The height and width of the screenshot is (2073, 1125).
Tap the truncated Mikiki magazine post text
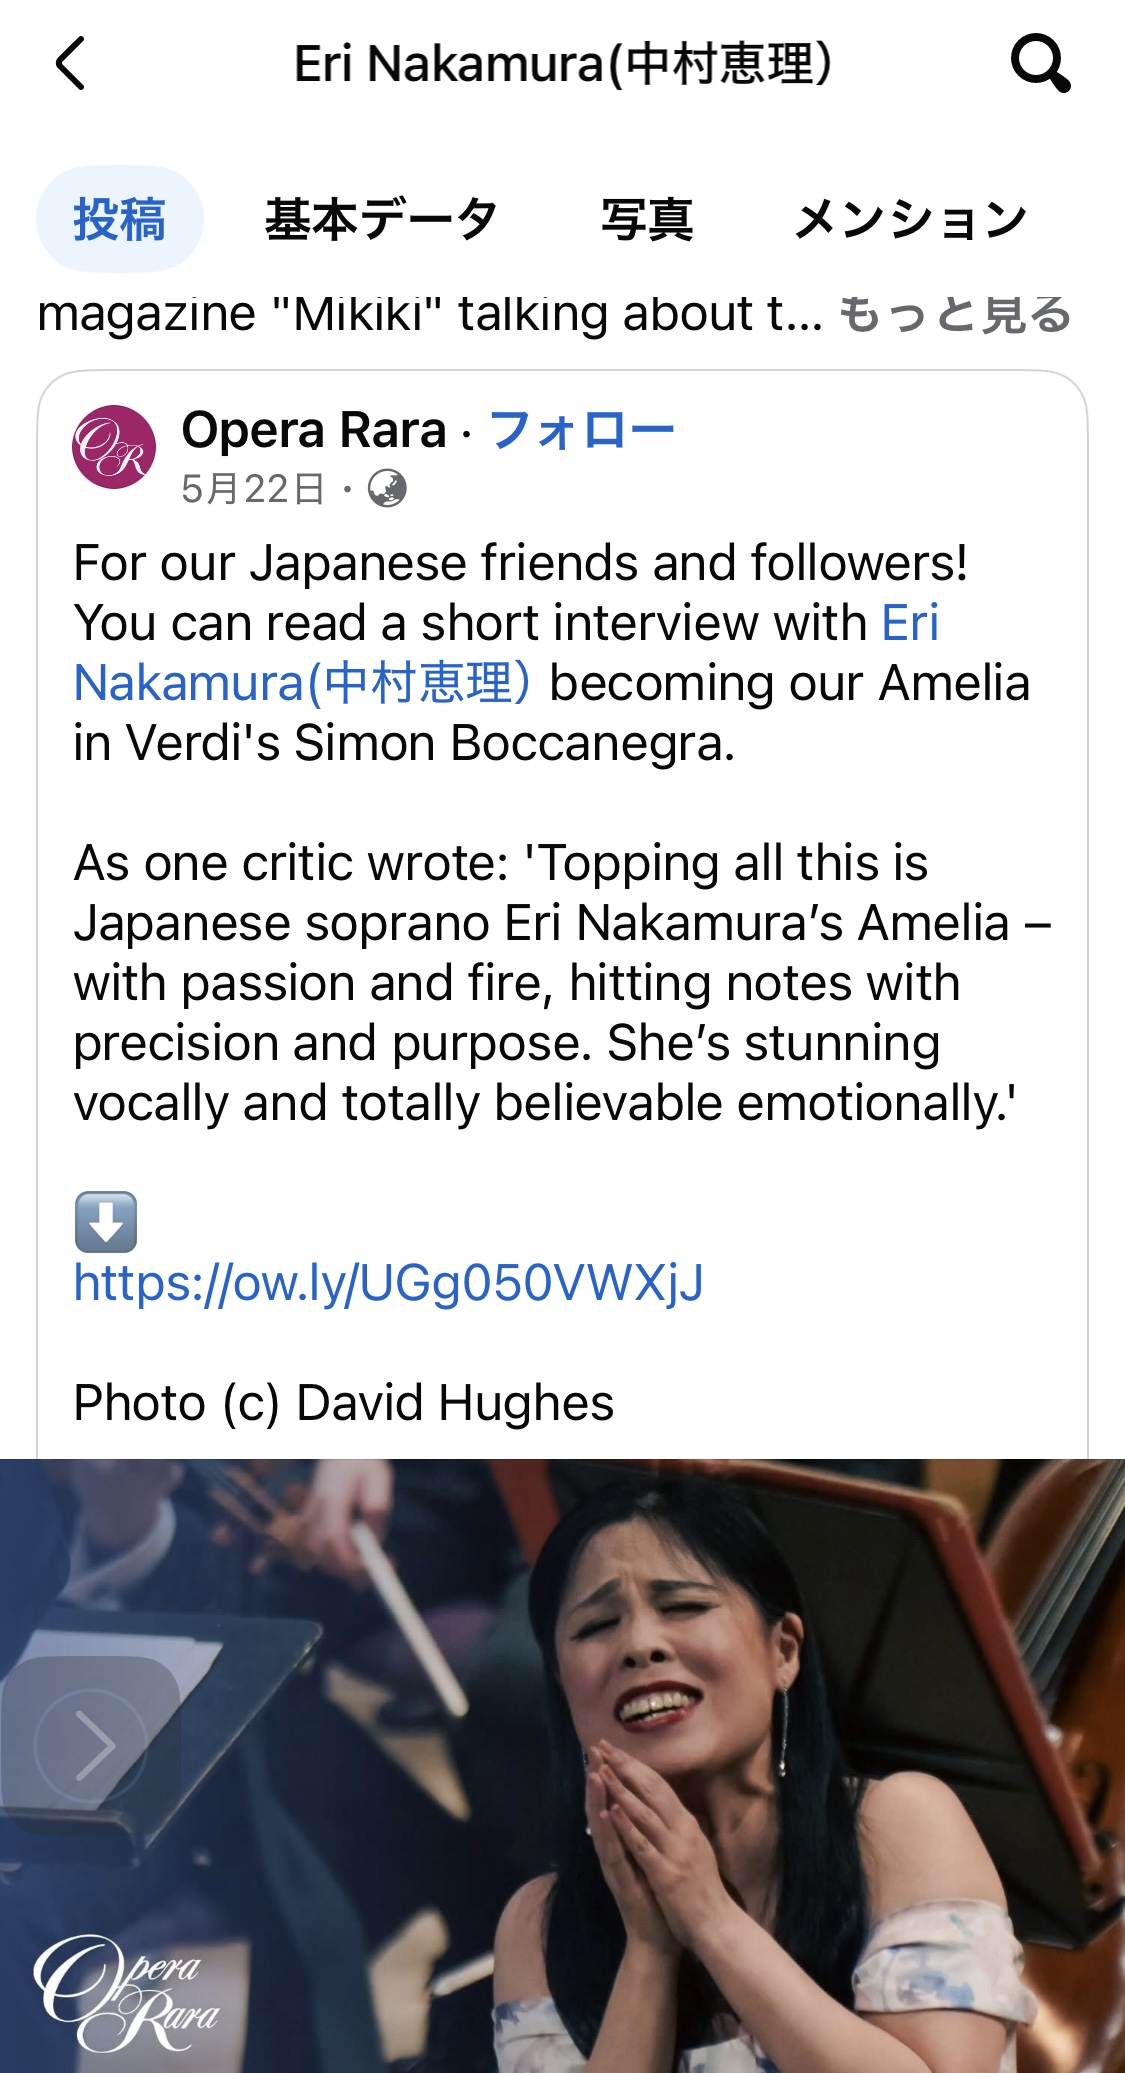coord(430,314)
